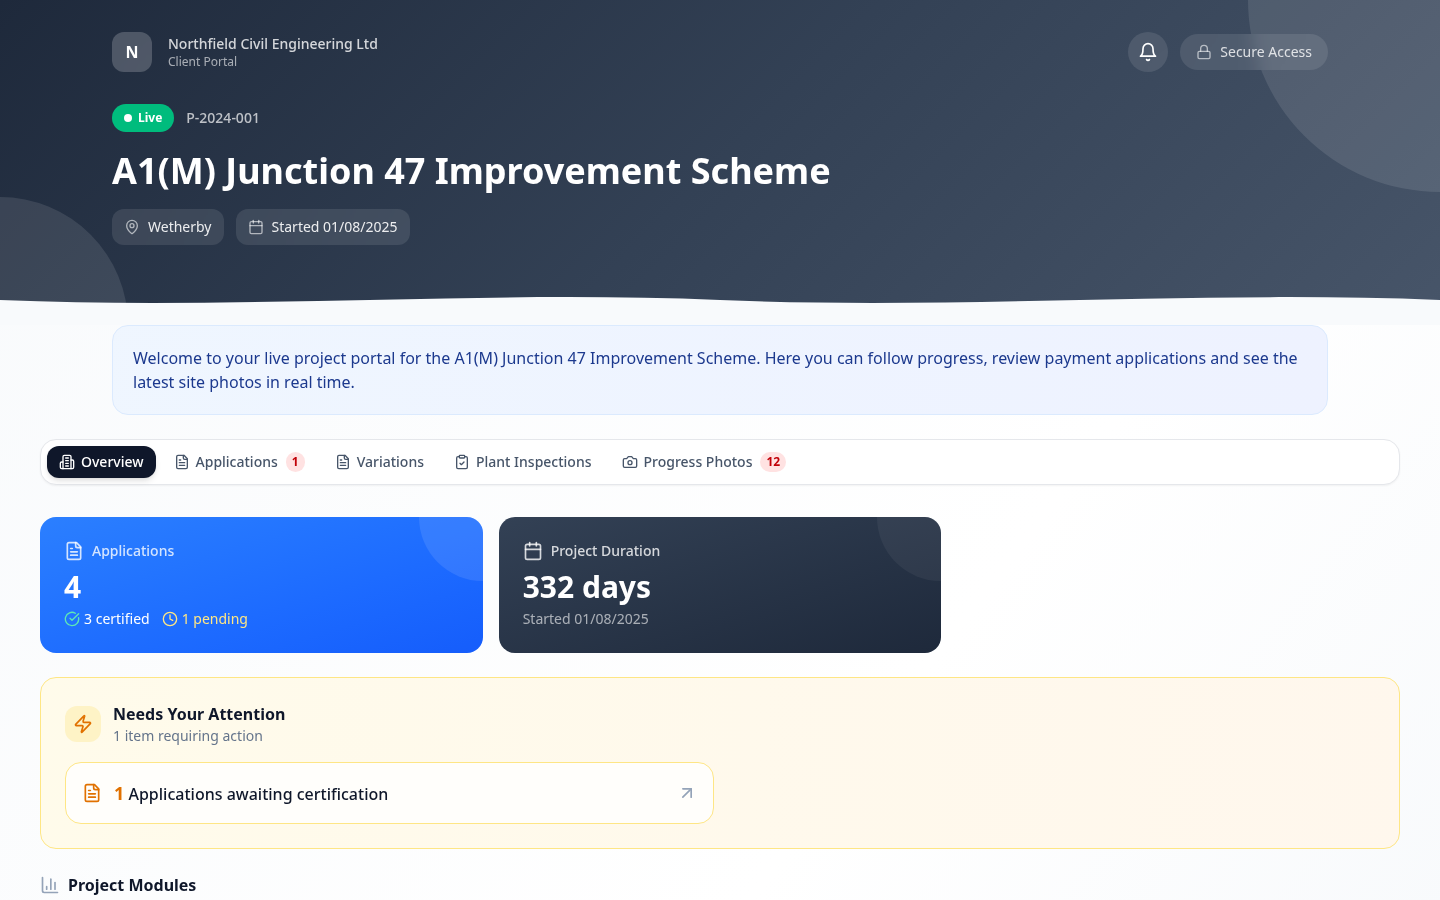Click the Progress Photos badge showing 12
Viewport: 1440px width, 900px height.
point(773,462)
